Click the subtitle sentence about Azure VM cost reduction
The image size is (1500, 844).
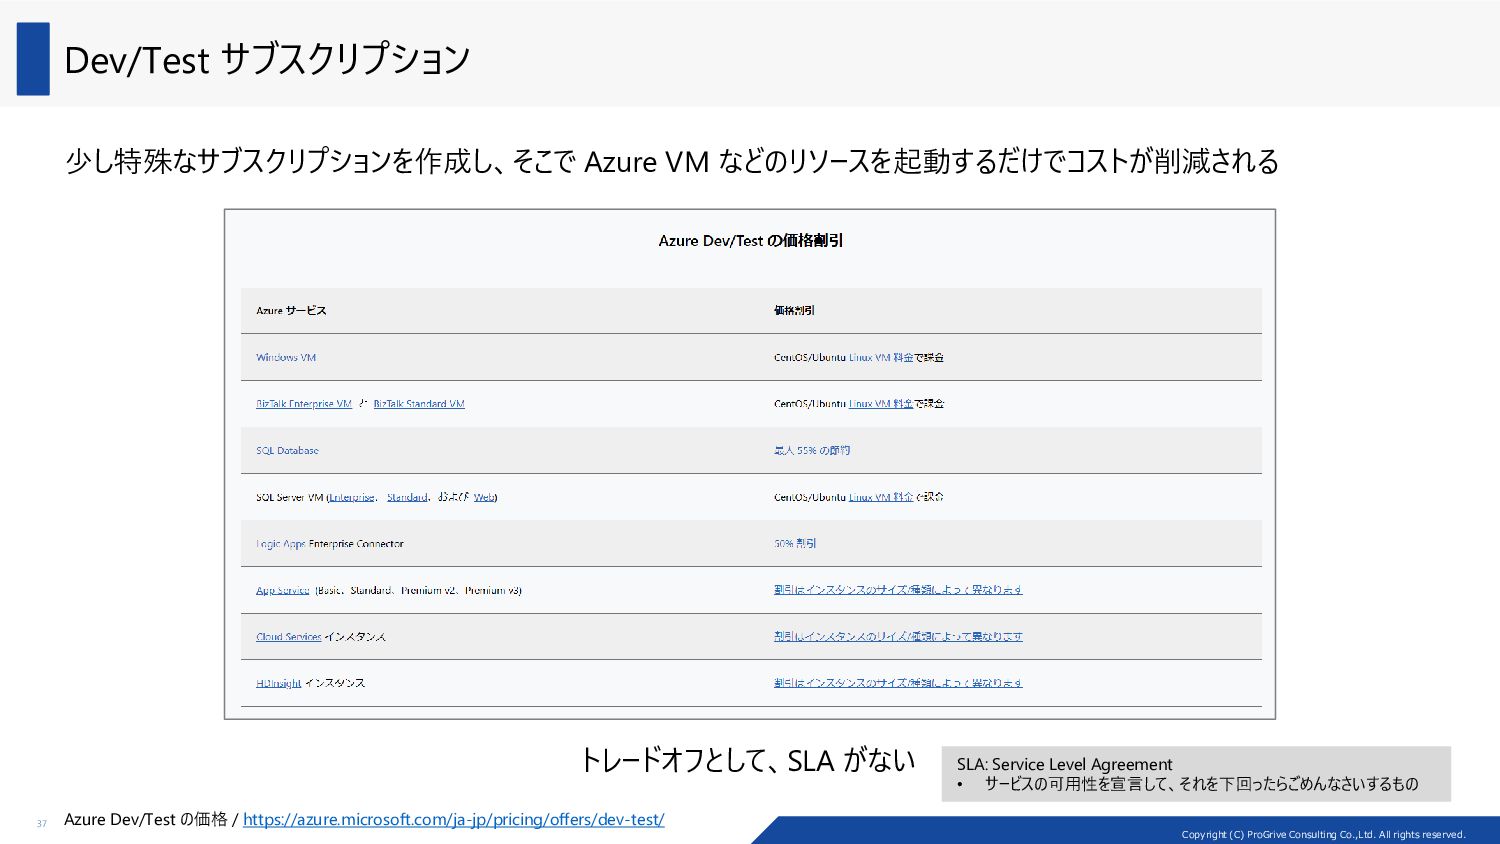(672, 161)
